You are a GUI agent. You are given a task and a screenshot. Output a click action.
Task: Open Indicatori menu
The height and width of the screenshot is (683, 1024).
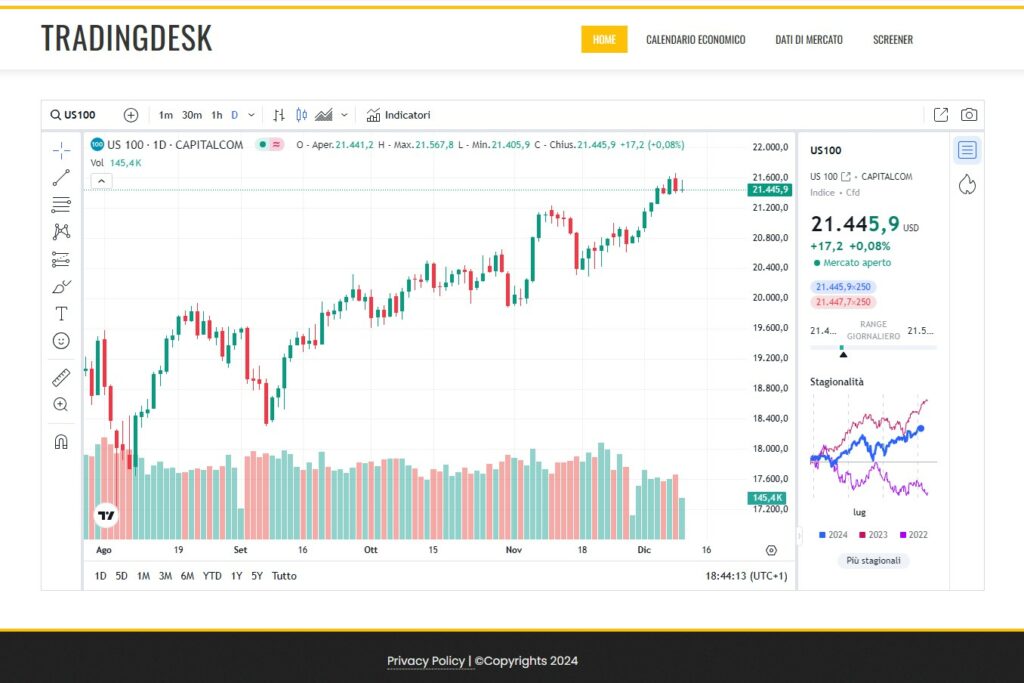[398, 115]
